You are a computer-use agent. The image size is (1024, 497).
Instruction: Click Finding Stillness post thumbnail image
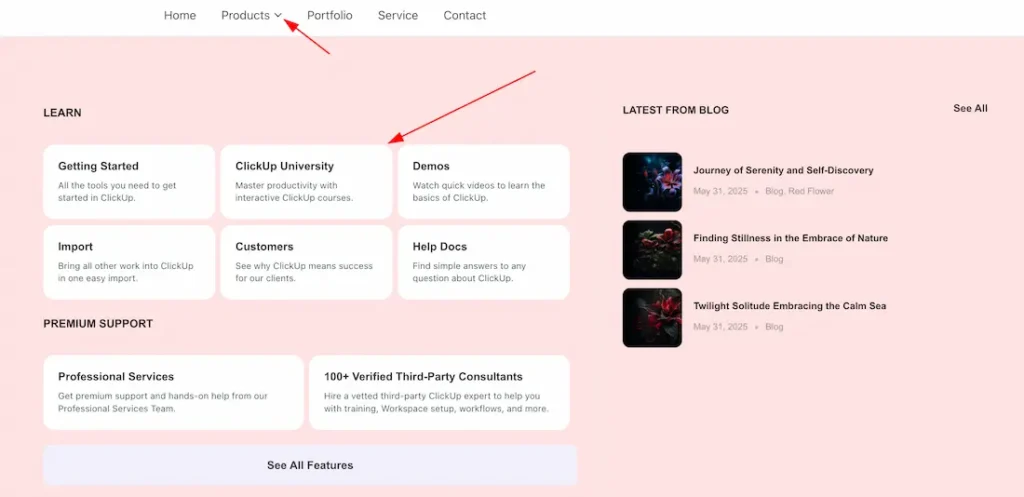tap(652, 250)
